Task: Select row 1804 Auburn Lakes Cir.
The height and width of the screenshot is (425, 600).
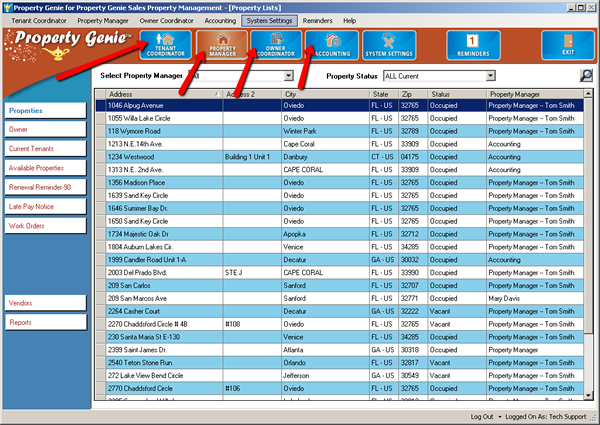Action: (x=339, y=247)
